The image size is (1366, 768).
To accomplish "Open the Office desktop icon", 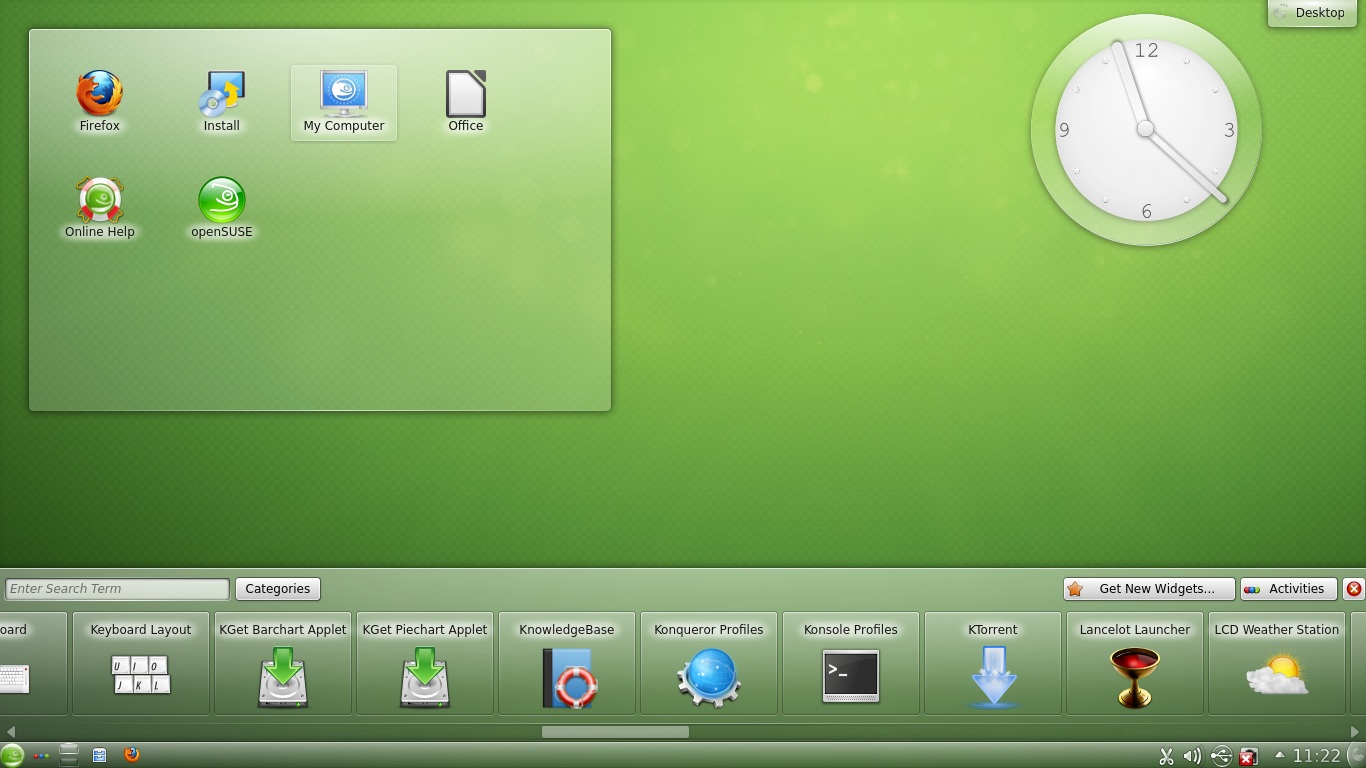I will (466, 100).
